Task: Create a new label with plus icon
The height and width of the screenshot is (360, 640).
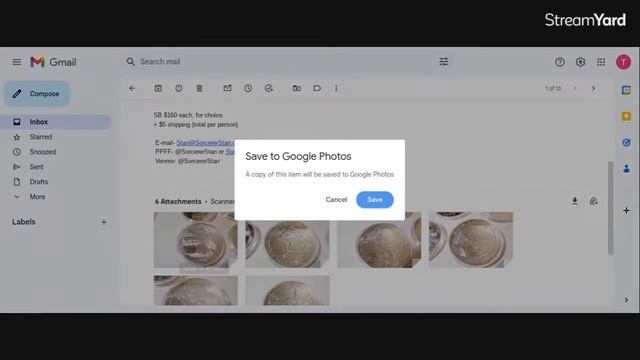Action: 104,222
